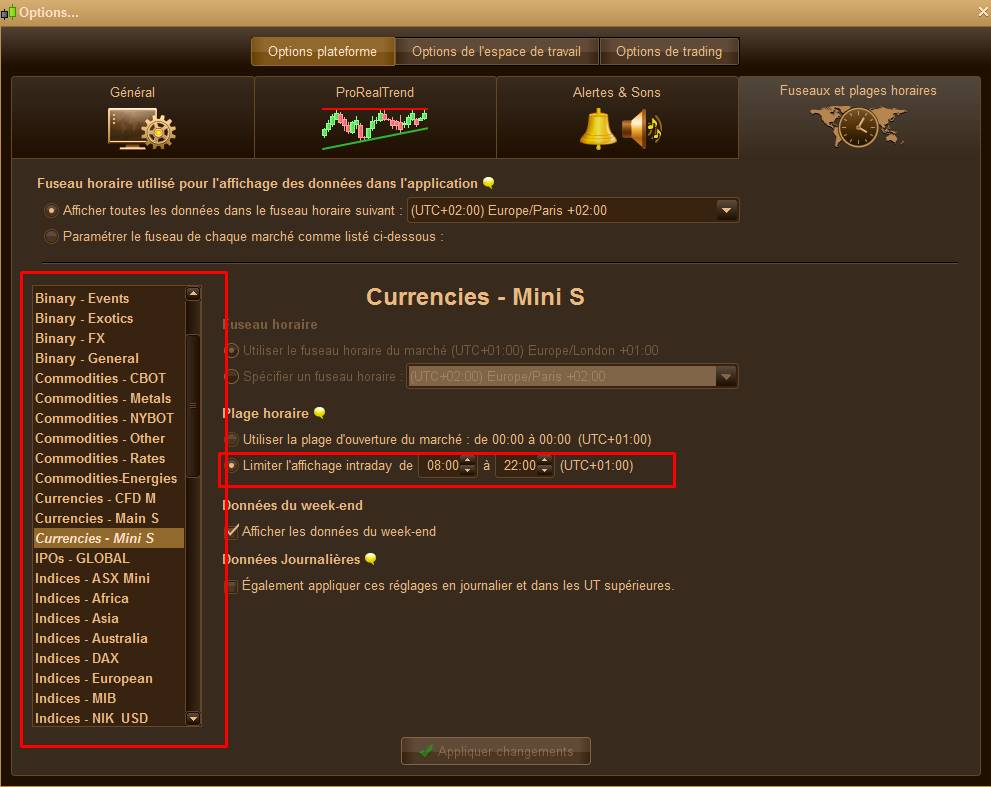This screenshot has width=991, height=787.
Task: Click the speaker icon under Alertes & Sons
Action: [641, 129]
